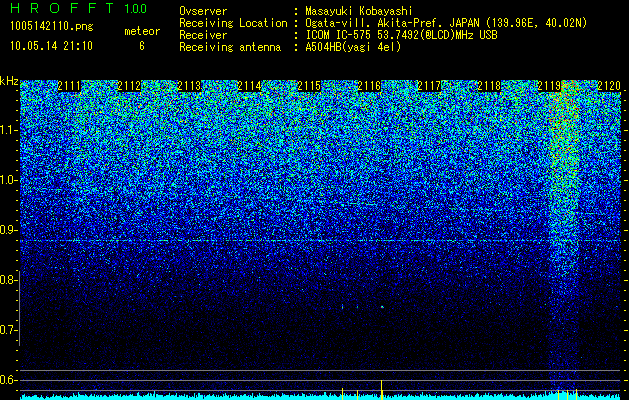Click the 'Receiving Location' label

pyautogui.click(x=233, y=23)
